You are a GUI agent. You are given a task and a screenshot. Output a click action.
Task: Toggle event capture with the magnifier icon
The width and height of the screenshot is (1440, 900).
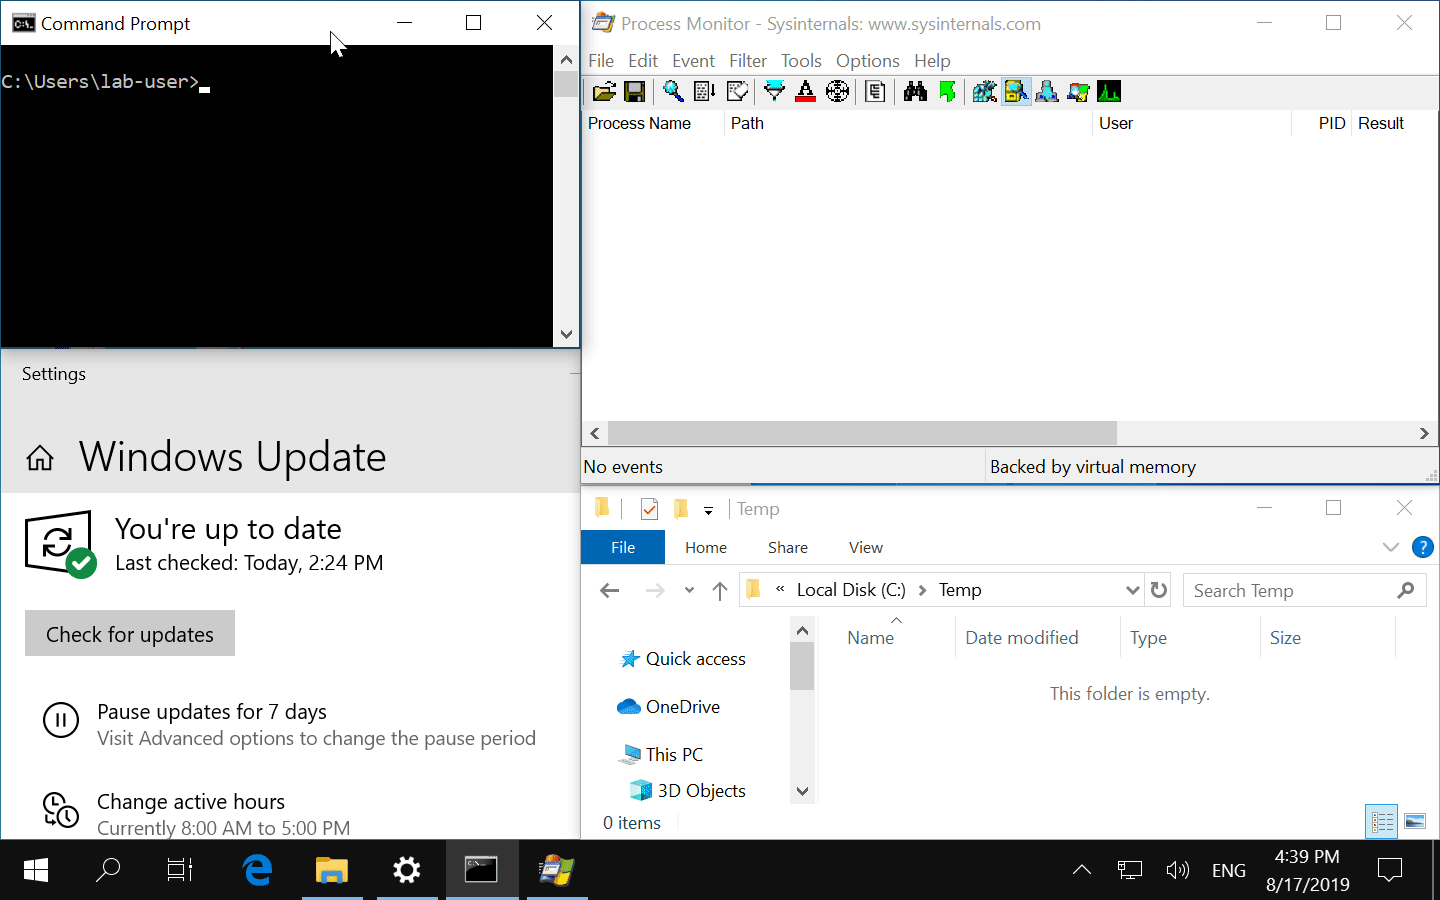click(x=673, y=92)
